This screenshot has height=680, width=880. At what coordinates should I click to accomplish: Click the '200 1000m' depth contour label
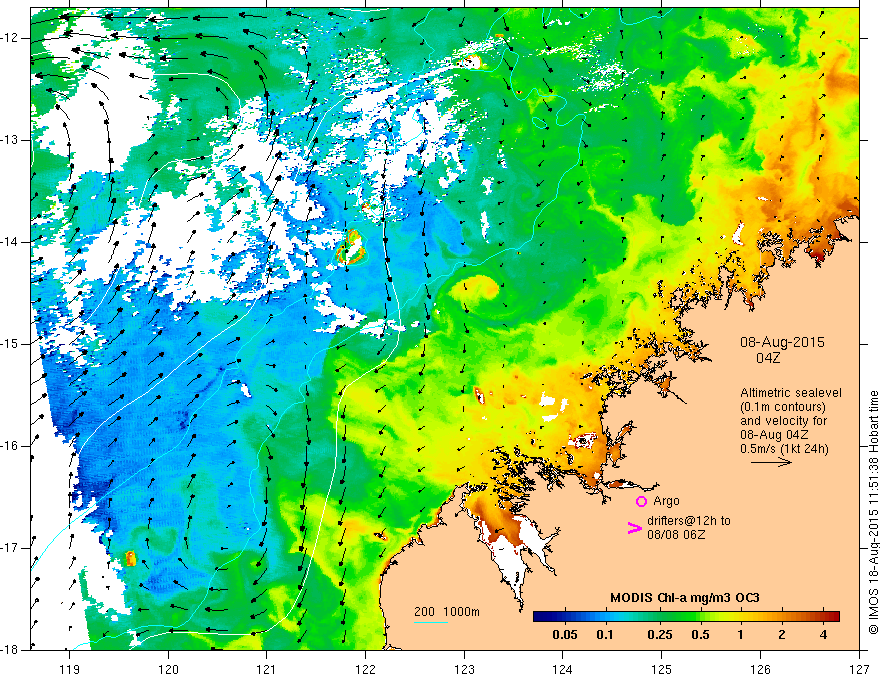point(447,612)
